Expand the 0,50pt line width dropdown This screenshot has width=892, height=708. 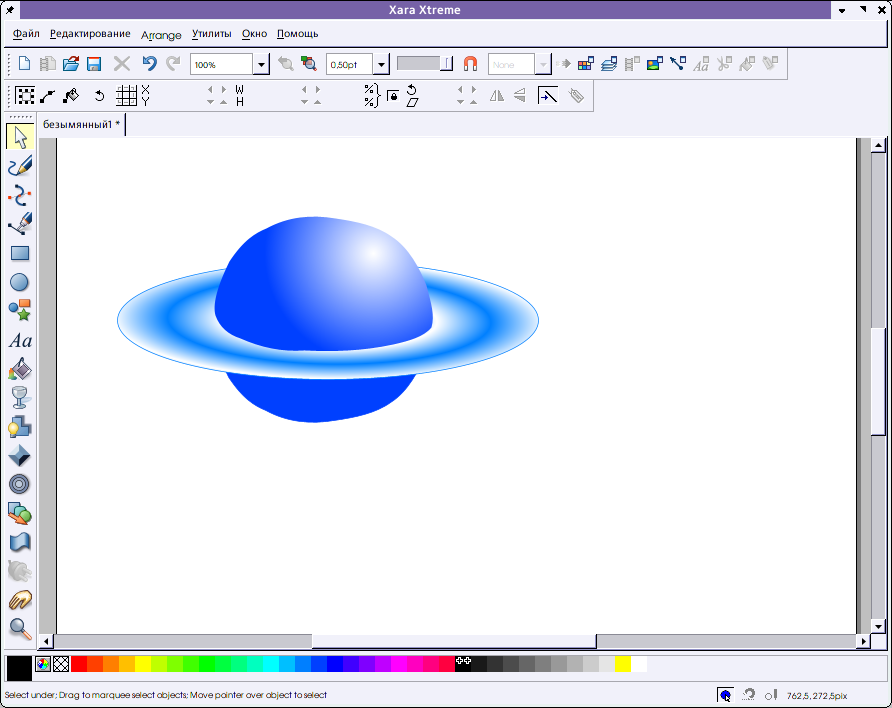(x=381, y=65)
